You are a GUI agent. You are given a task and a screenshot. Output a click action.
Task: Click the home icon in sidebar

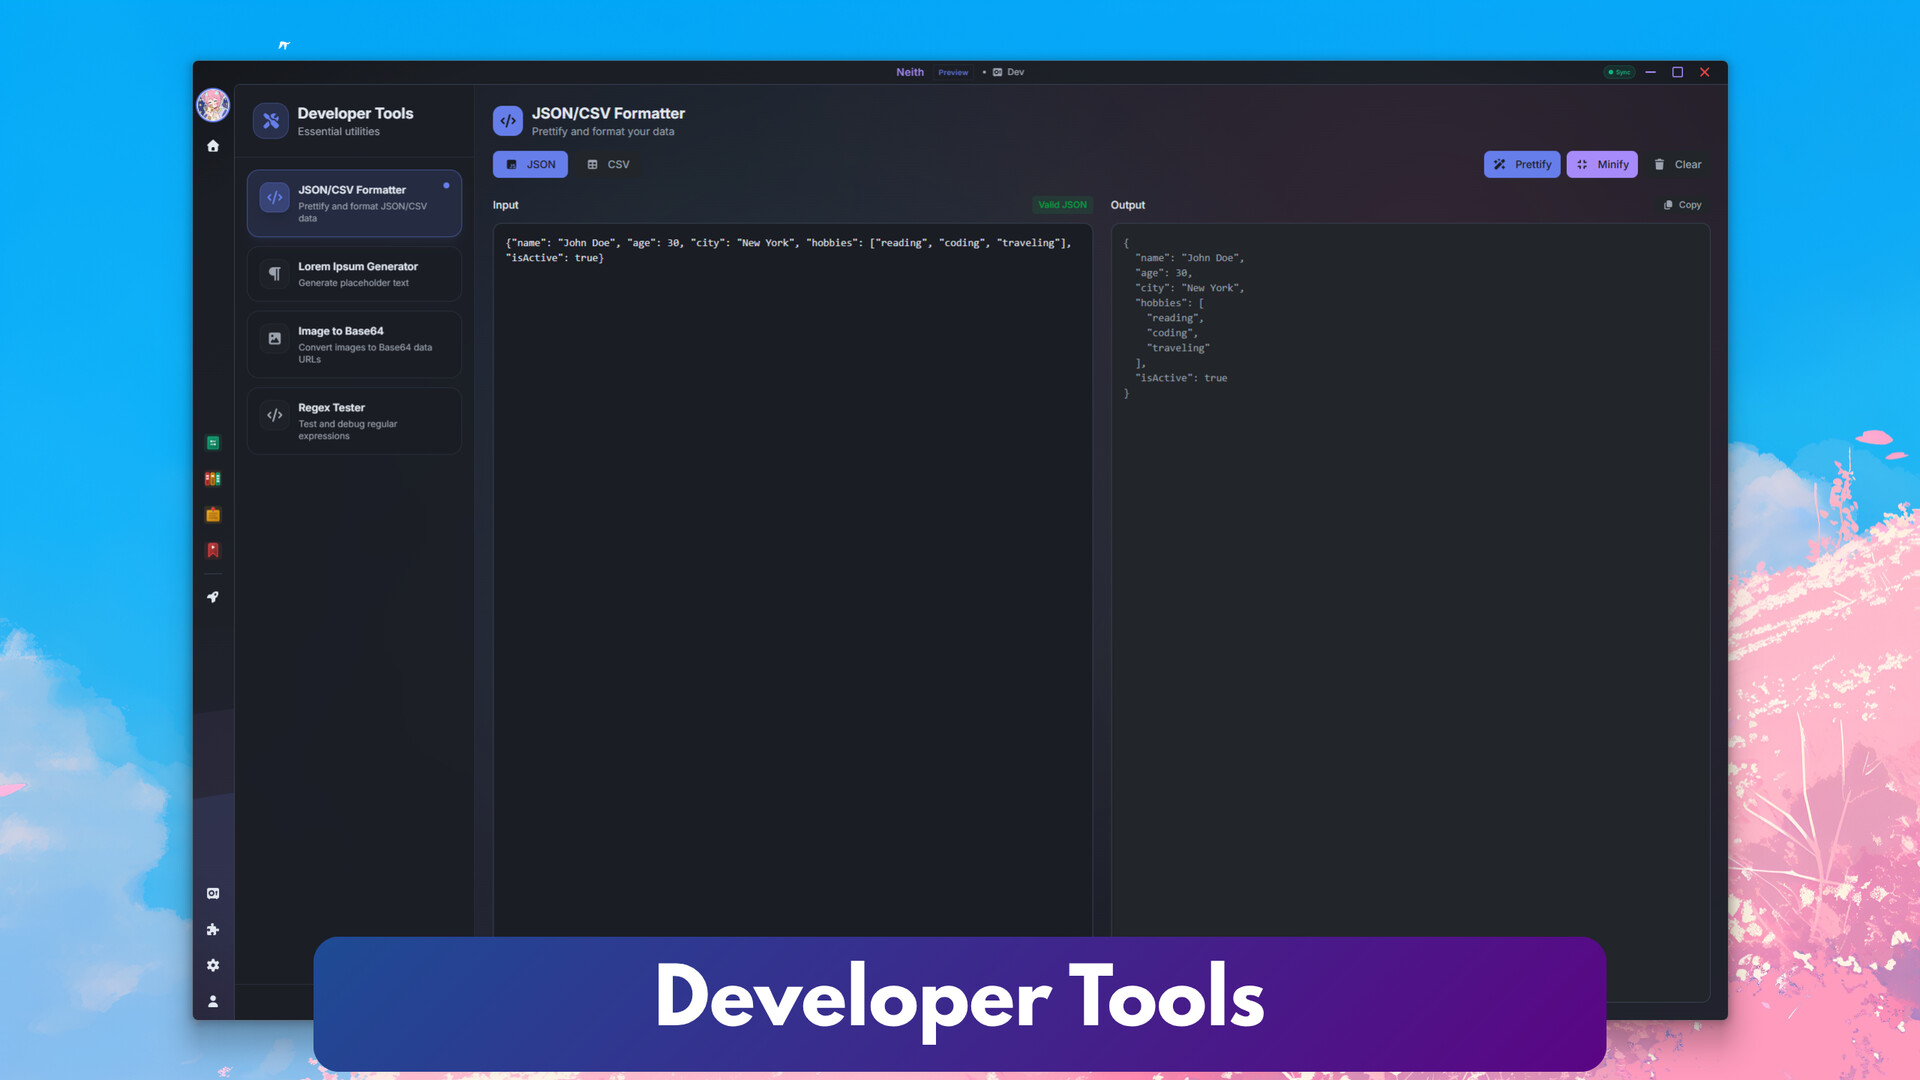[x=213, y=146]
